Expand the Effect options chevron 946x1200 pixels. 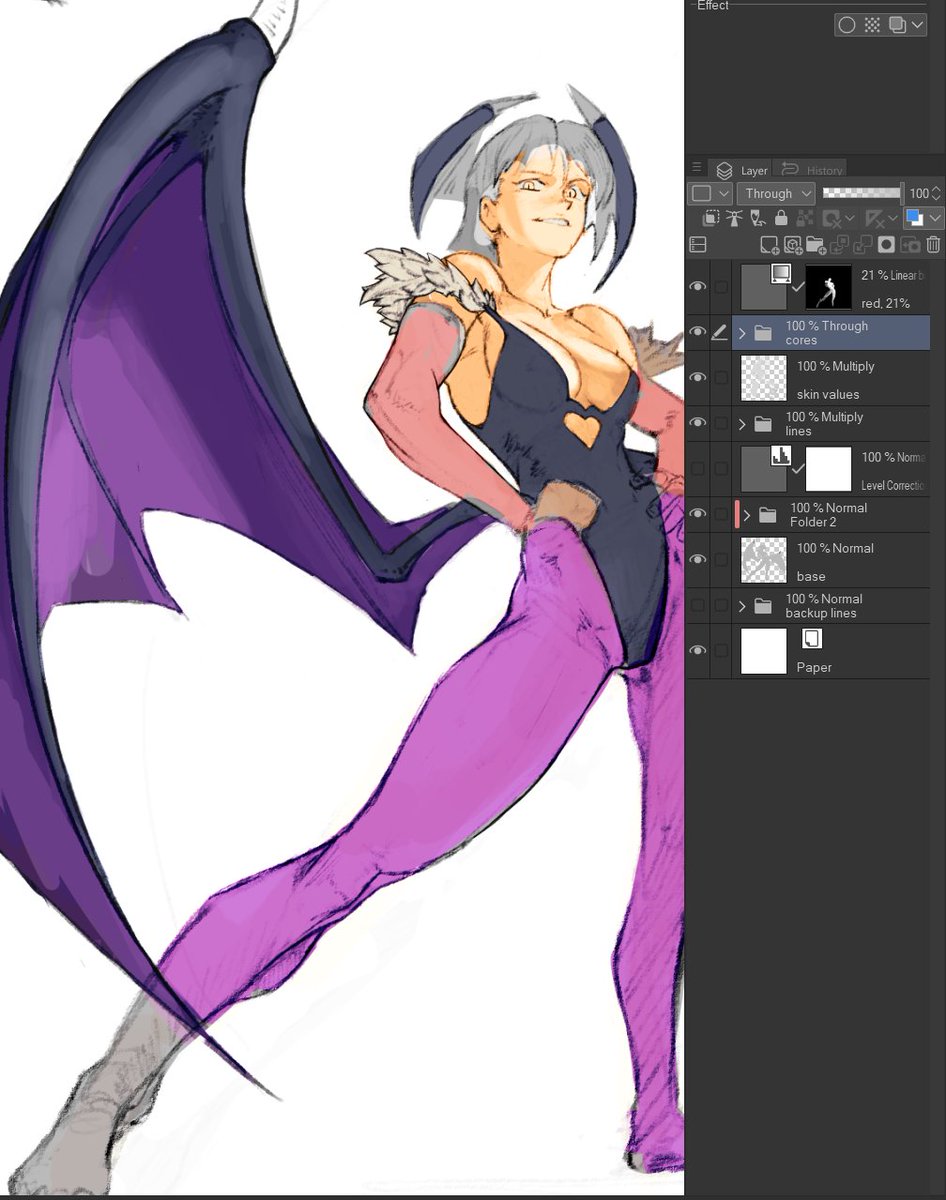click(x=917, y=25)
